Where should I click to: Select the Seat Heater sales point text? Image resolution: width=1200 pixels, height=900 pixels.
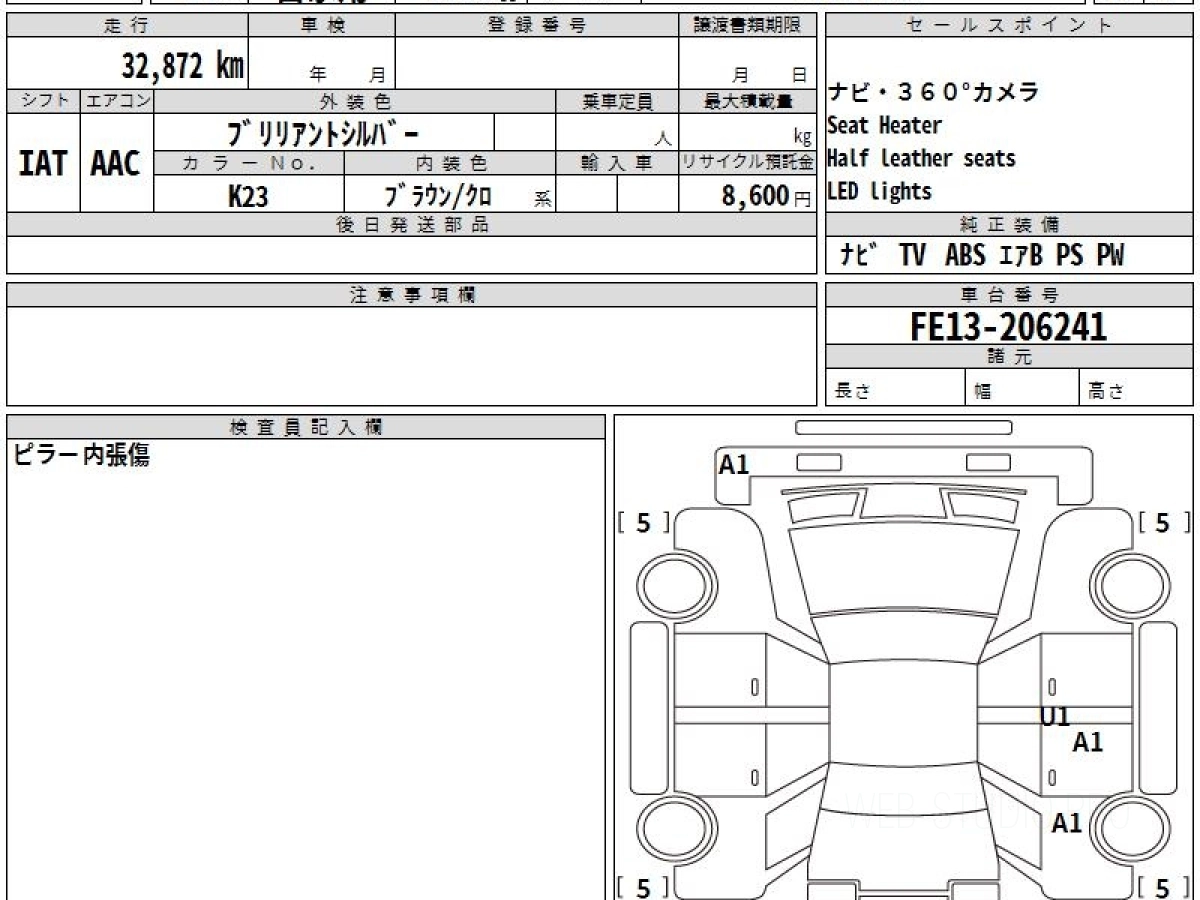(x=884, y=126)
